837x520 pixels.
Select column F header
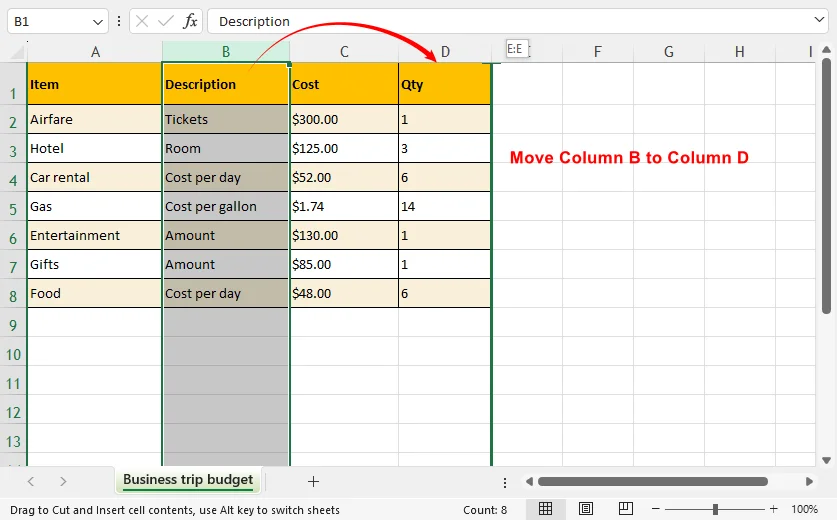coord(598,52)
